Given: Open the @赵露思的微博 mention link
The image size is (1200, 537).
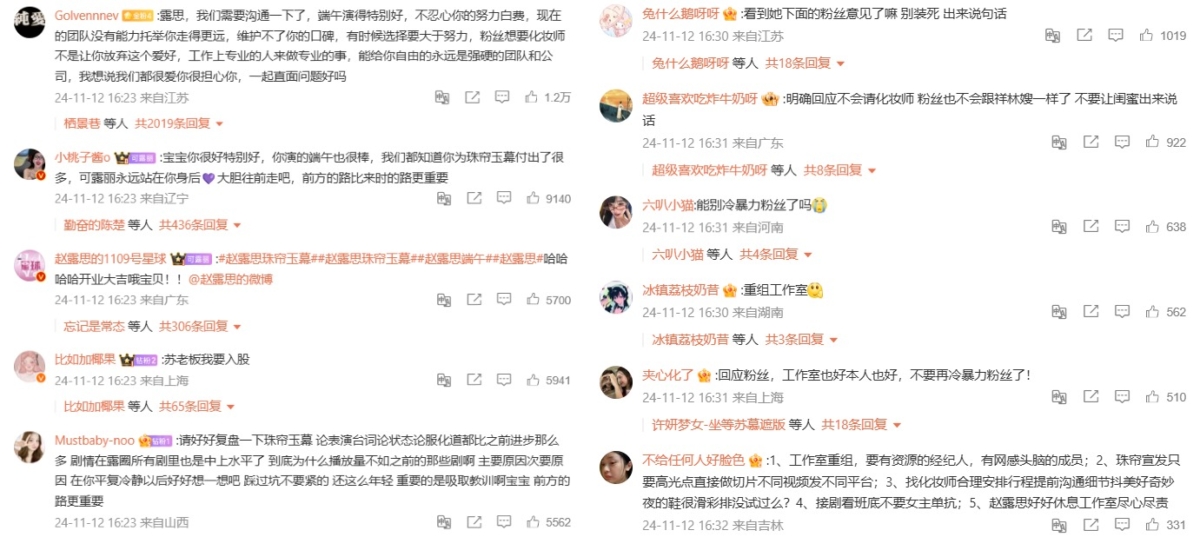Looking at the screenshot, I should coord(233,280).
